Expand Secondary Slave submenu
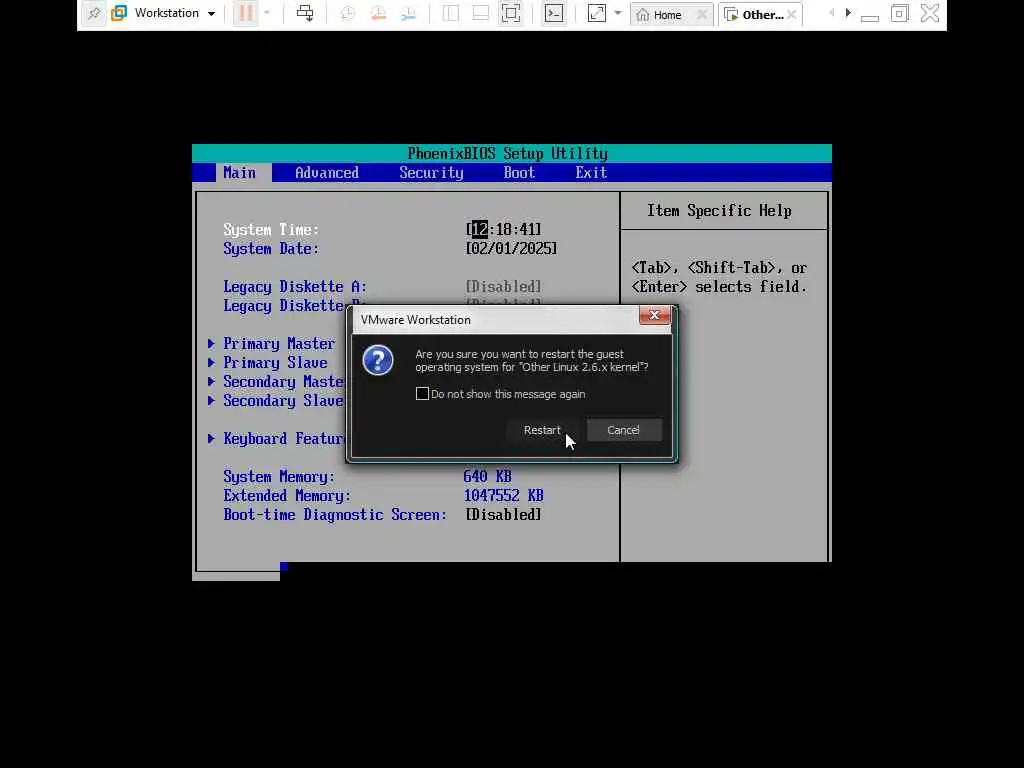Viewport: 1024px width, 768px height. 276,400
